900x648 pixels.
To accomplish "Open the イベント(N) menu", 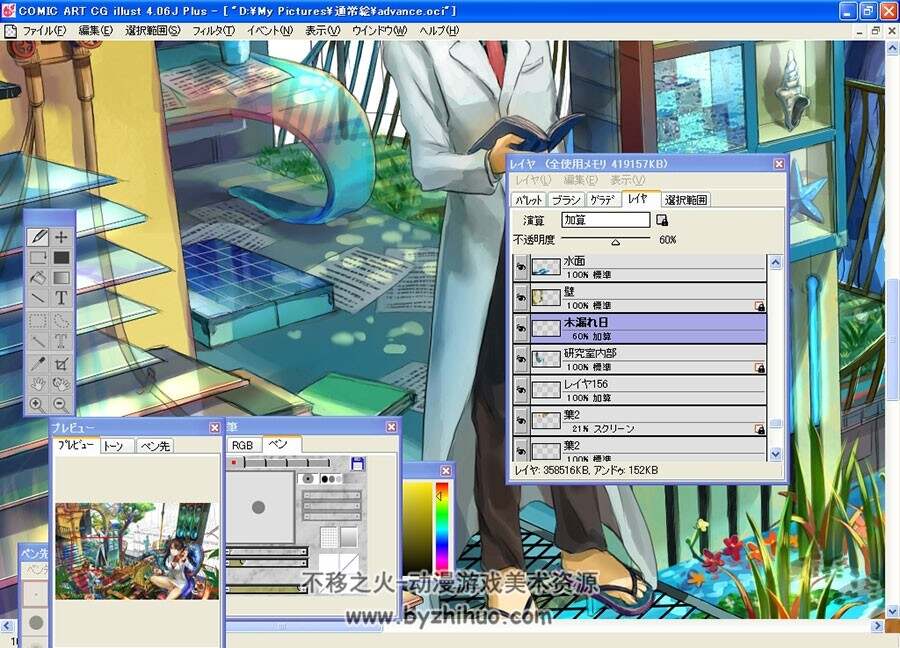I will (x=269, y=31).
